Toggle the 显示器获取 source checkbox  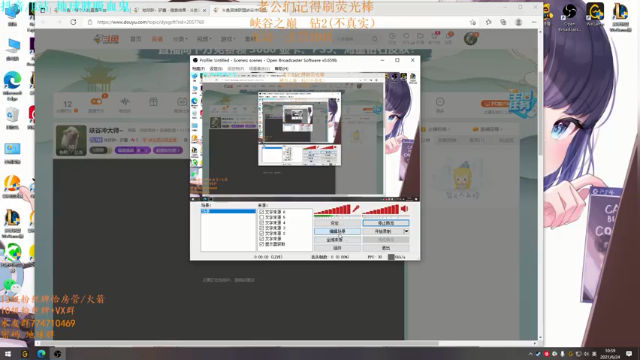click(x=262, y=244)
